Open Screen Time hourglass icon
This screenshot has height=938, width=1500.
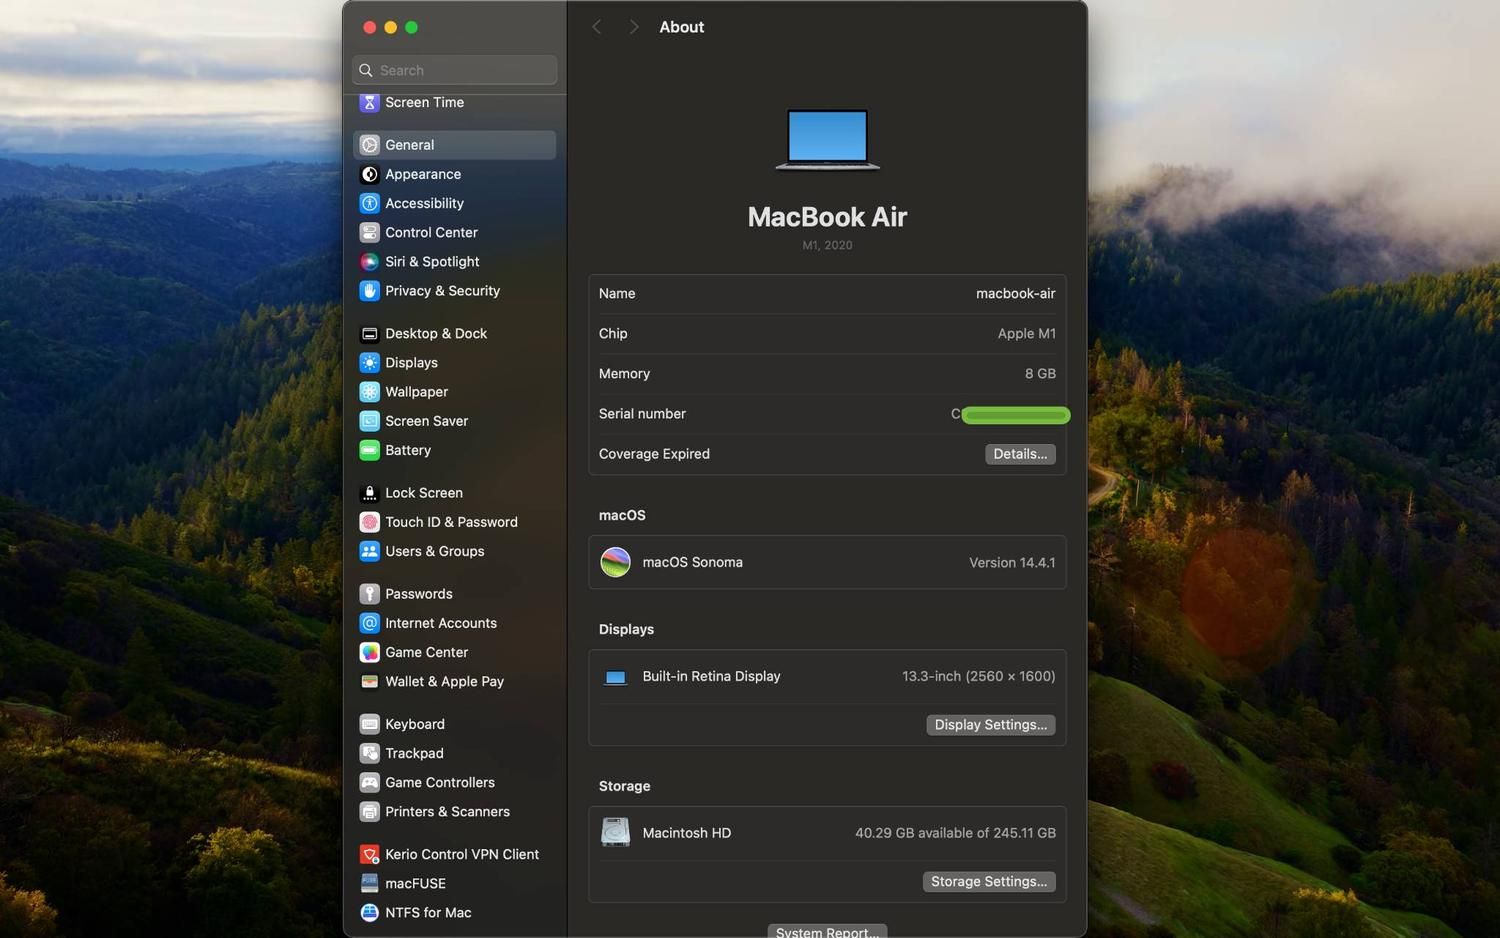[369, 102]
